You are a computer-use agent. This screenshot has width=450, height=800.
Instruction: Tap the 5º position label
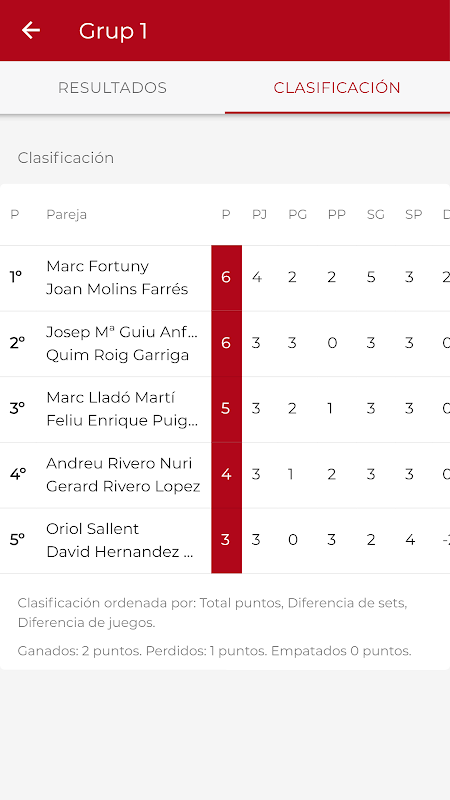17,540
